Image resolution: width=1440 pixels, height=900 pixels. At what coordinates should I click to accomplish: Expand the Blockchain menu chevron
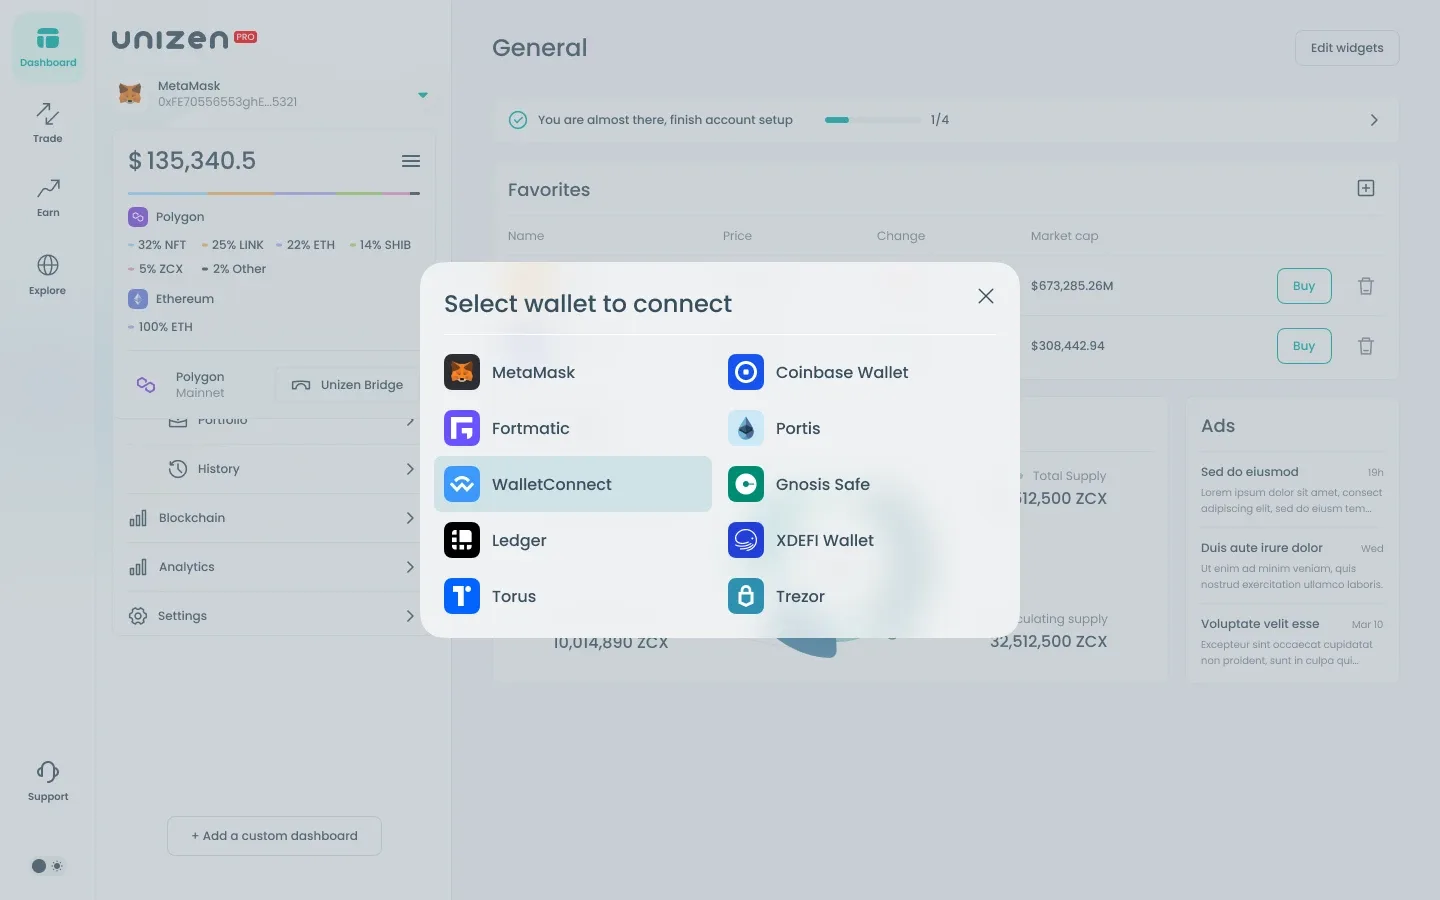(x=410, y=518)
